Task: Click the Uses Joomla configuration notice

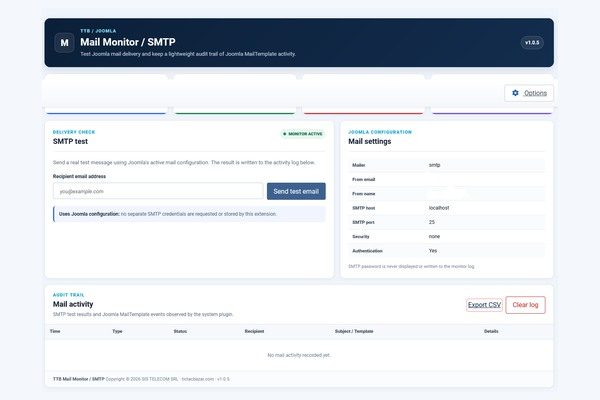Action: (189, 214)
